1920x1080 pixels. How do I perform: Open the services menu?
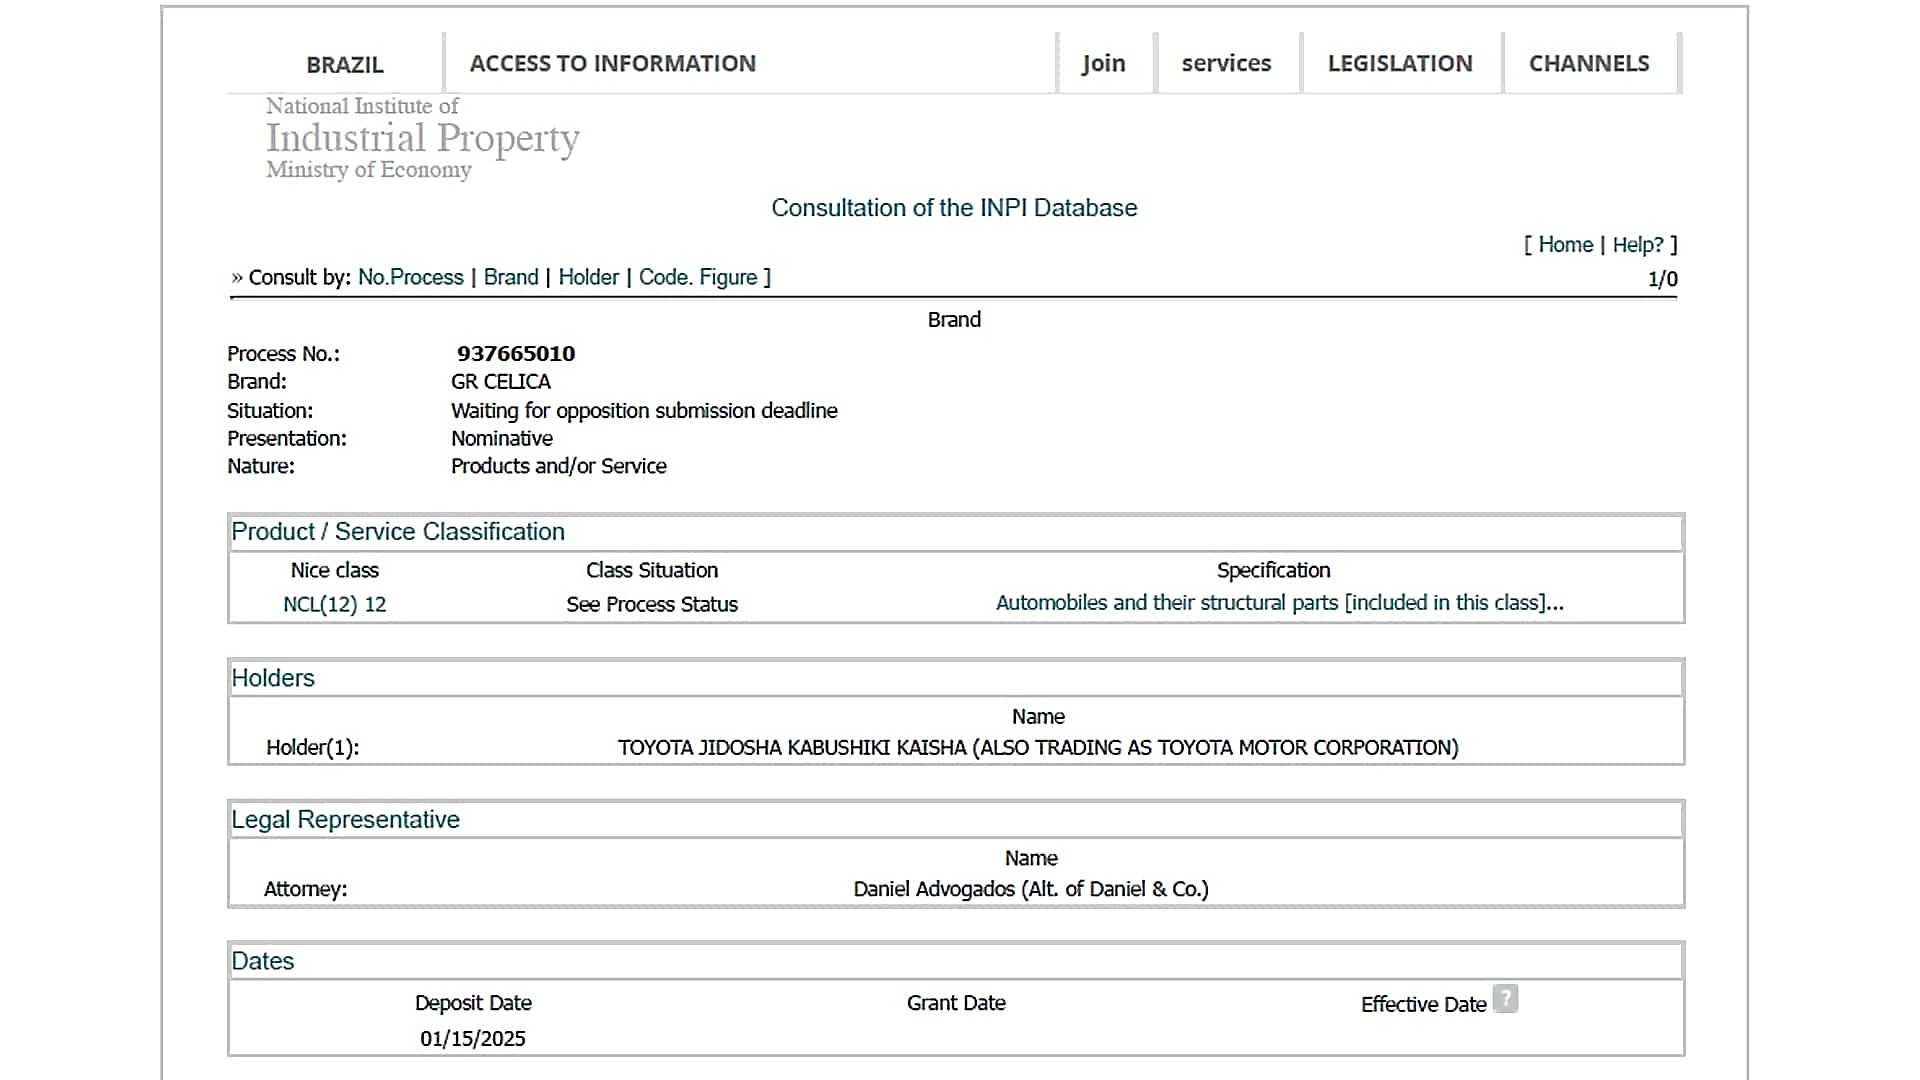coord(1226,63)
